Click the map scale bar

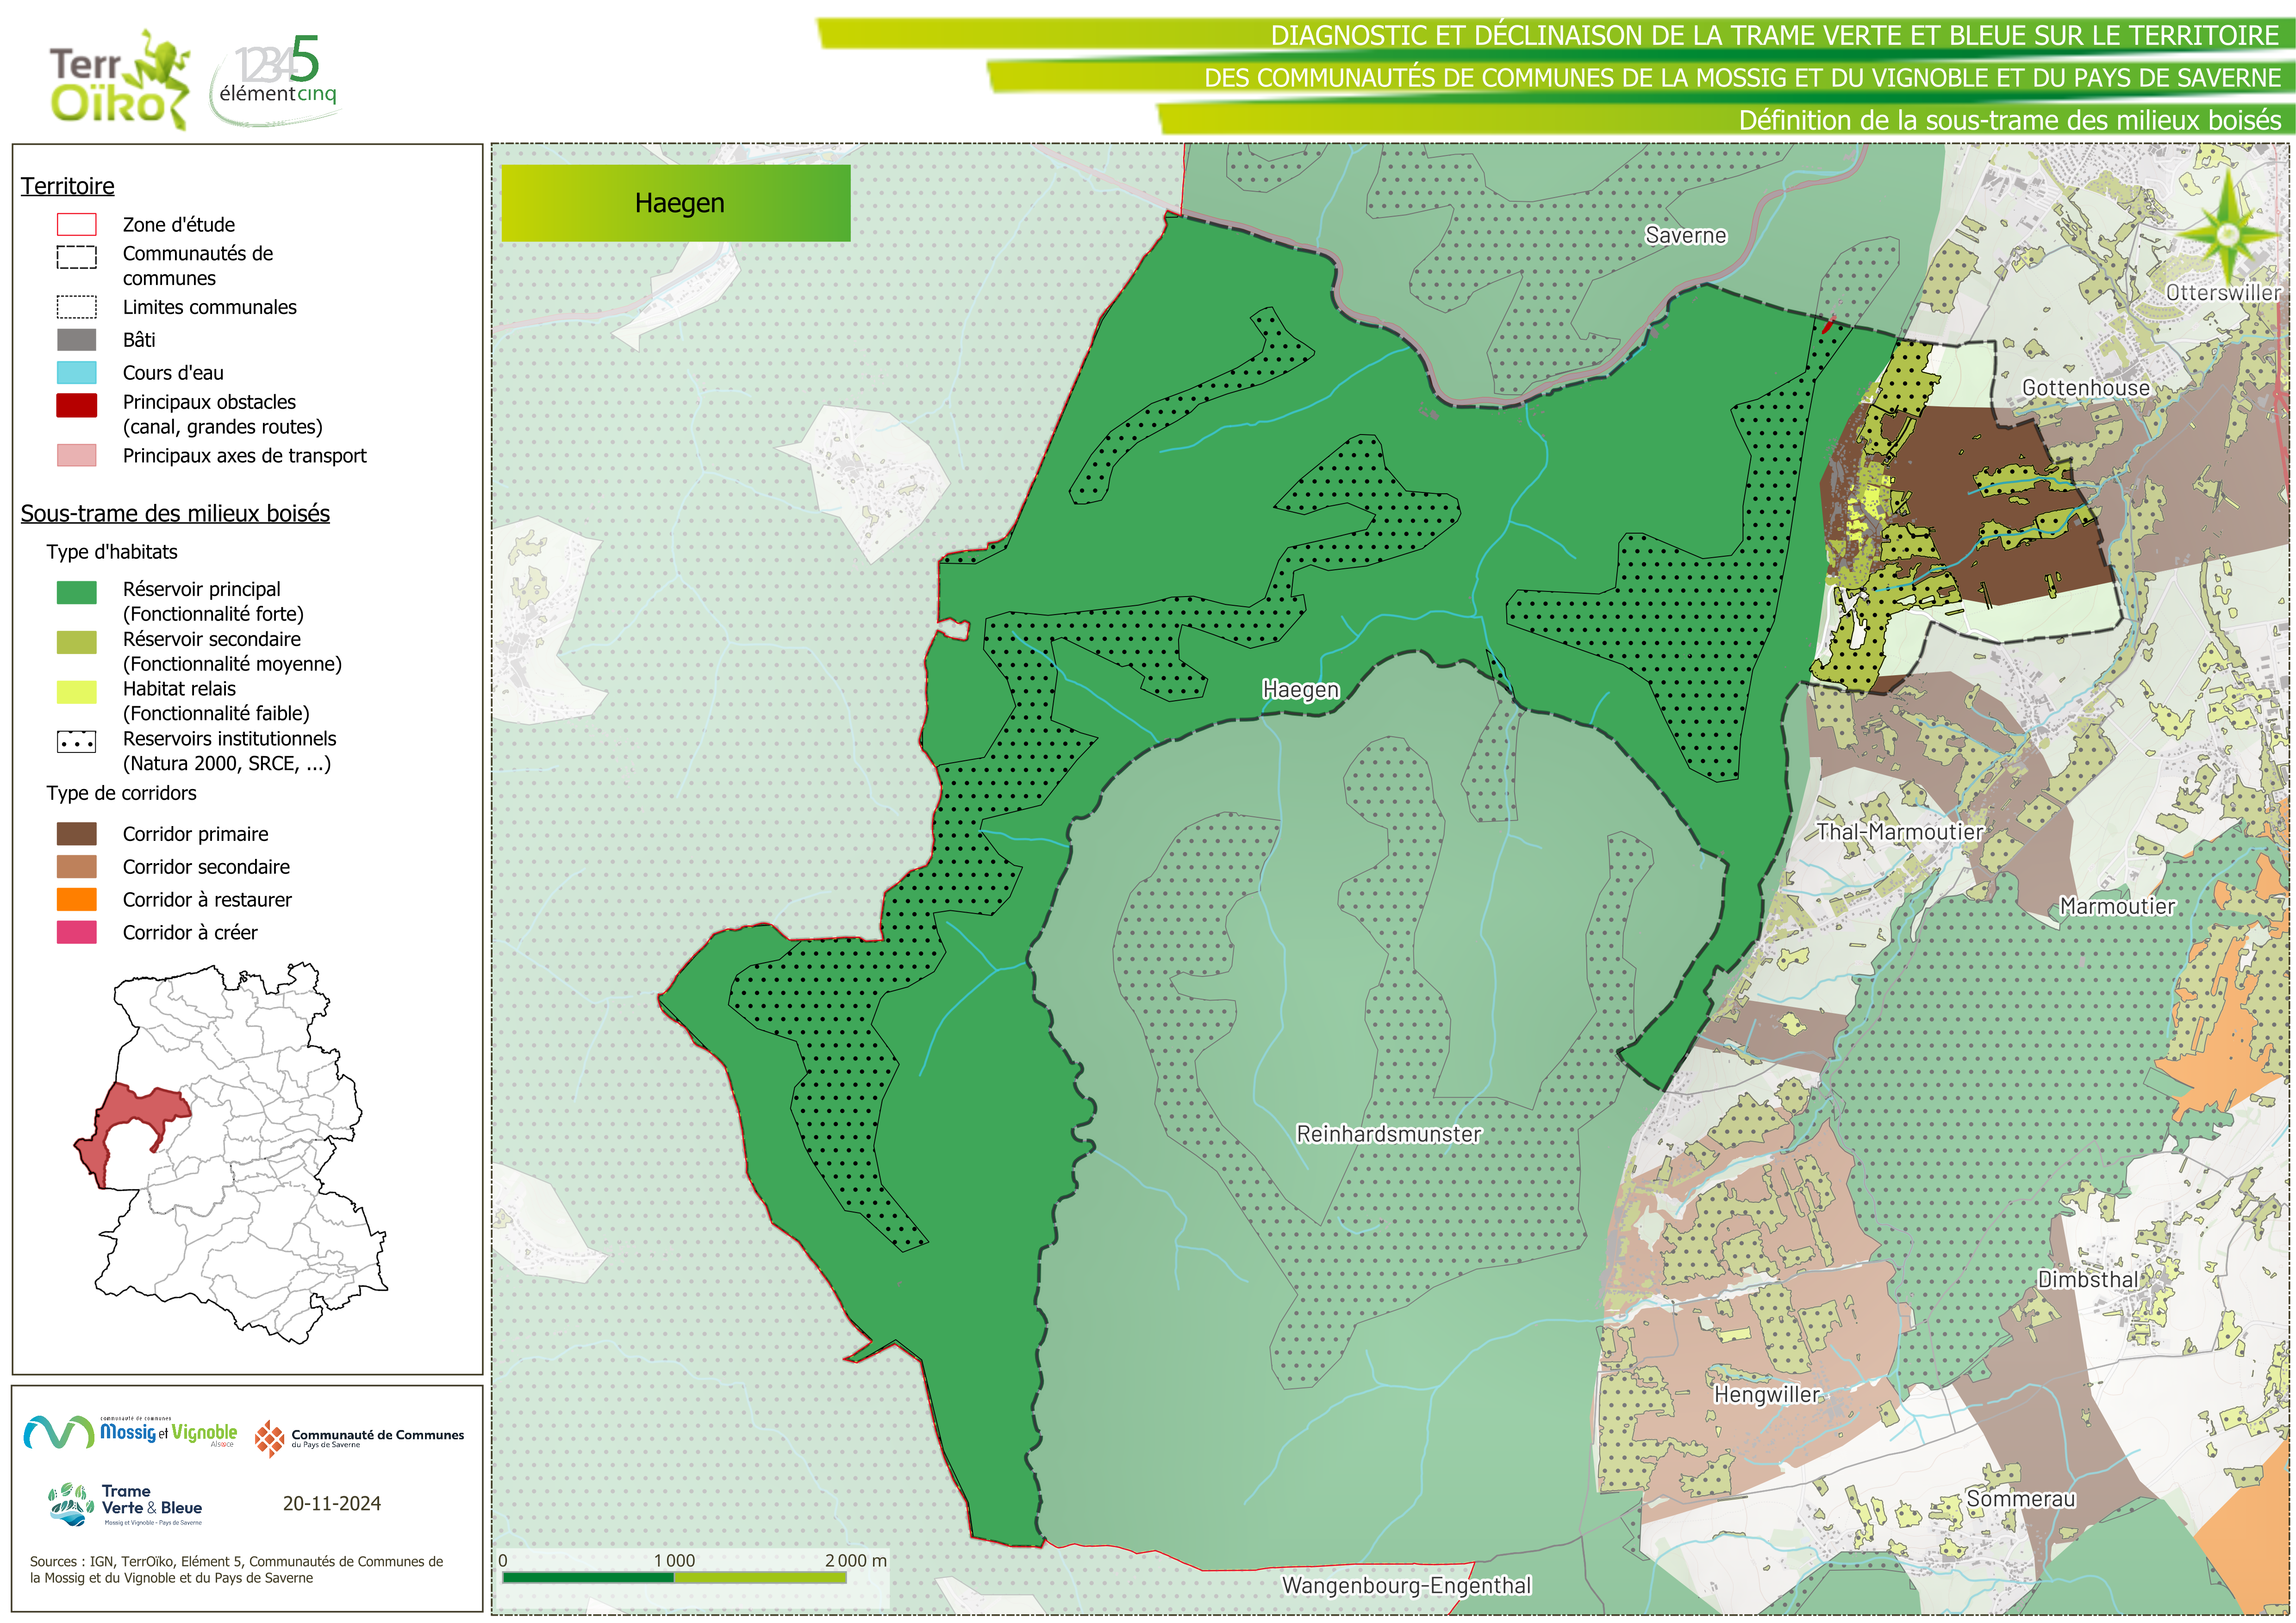(x=674, y=1577)
